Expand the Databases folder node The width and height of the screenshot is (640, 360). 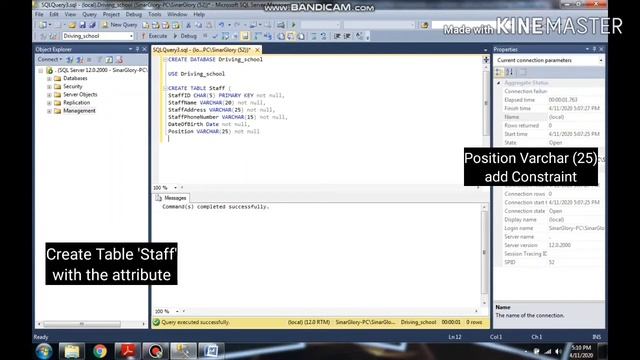49,78
